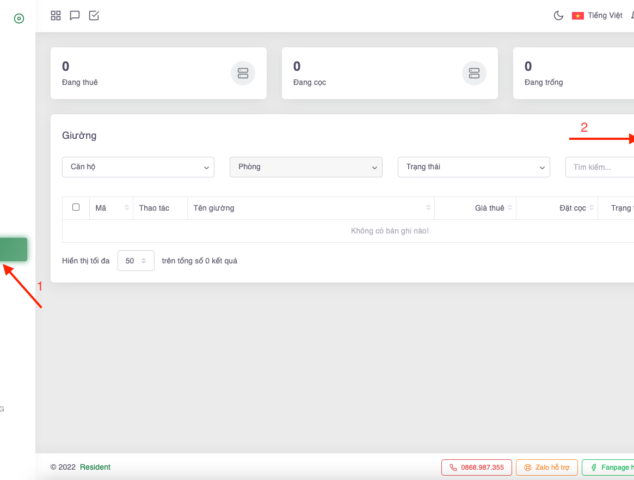Click the Vietnamese flag icon
Screen dimensions: 634x480
(x=578, y=16)
